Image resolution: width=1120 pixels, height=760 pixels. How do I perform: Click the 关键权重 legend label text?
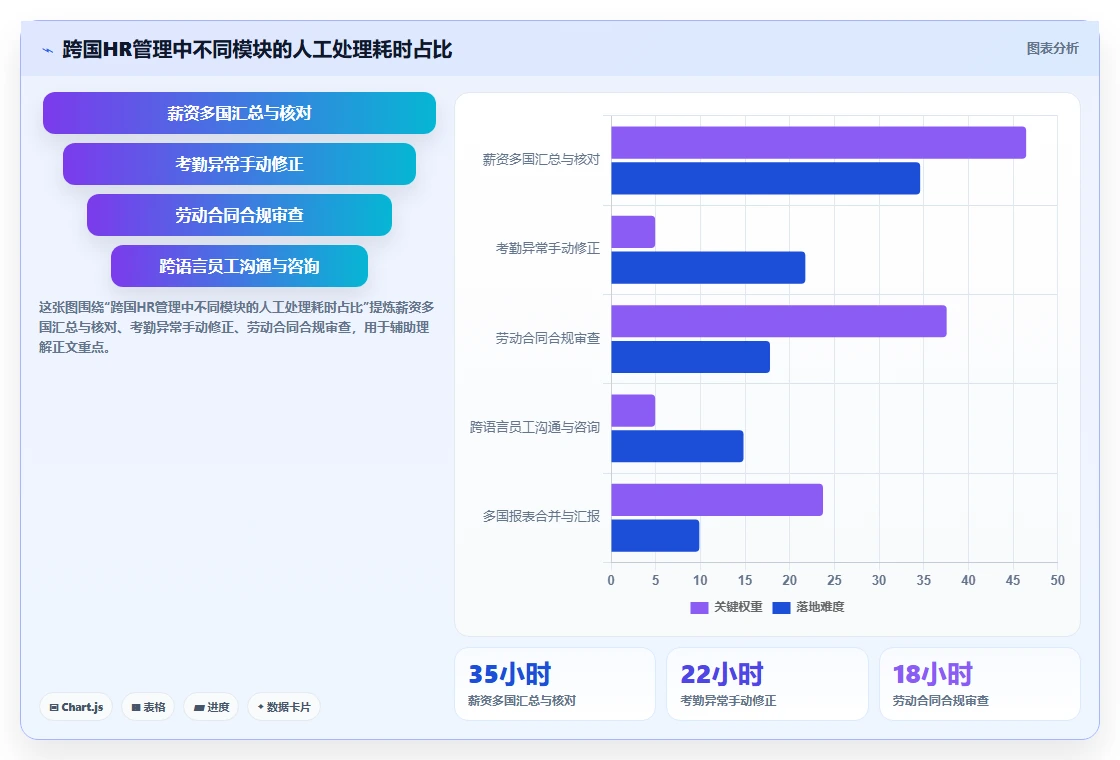click(x=738, y=607)
